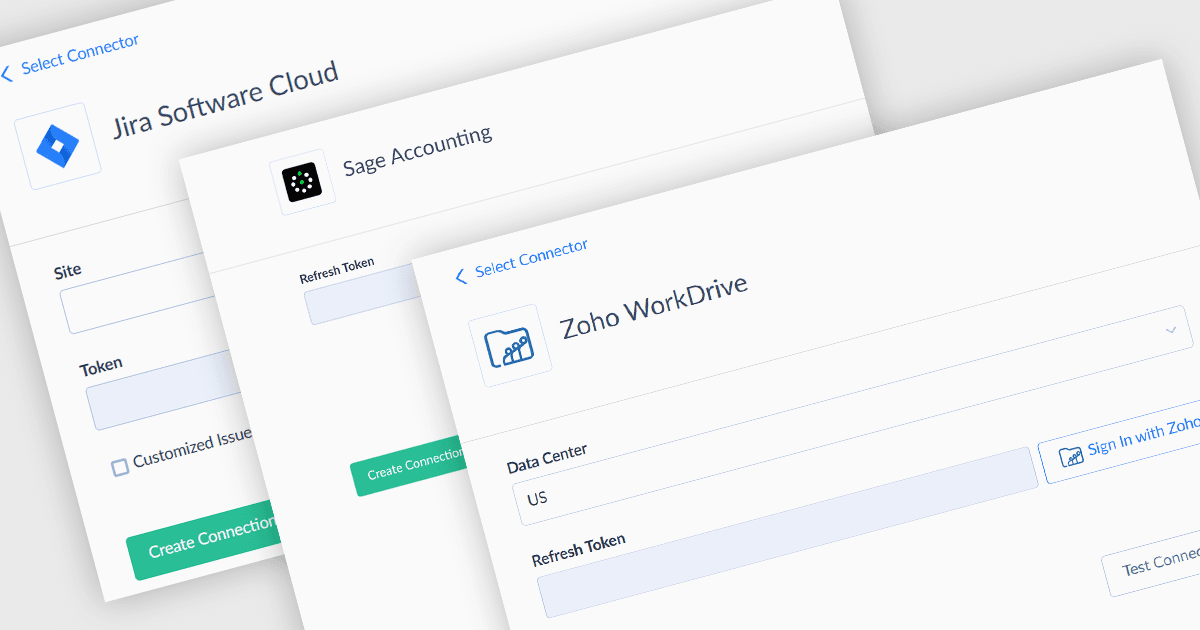Click Create Connection in the Sage Accounting panel
This screenshot has height=630, width=1200.
[x=408, y=467]
